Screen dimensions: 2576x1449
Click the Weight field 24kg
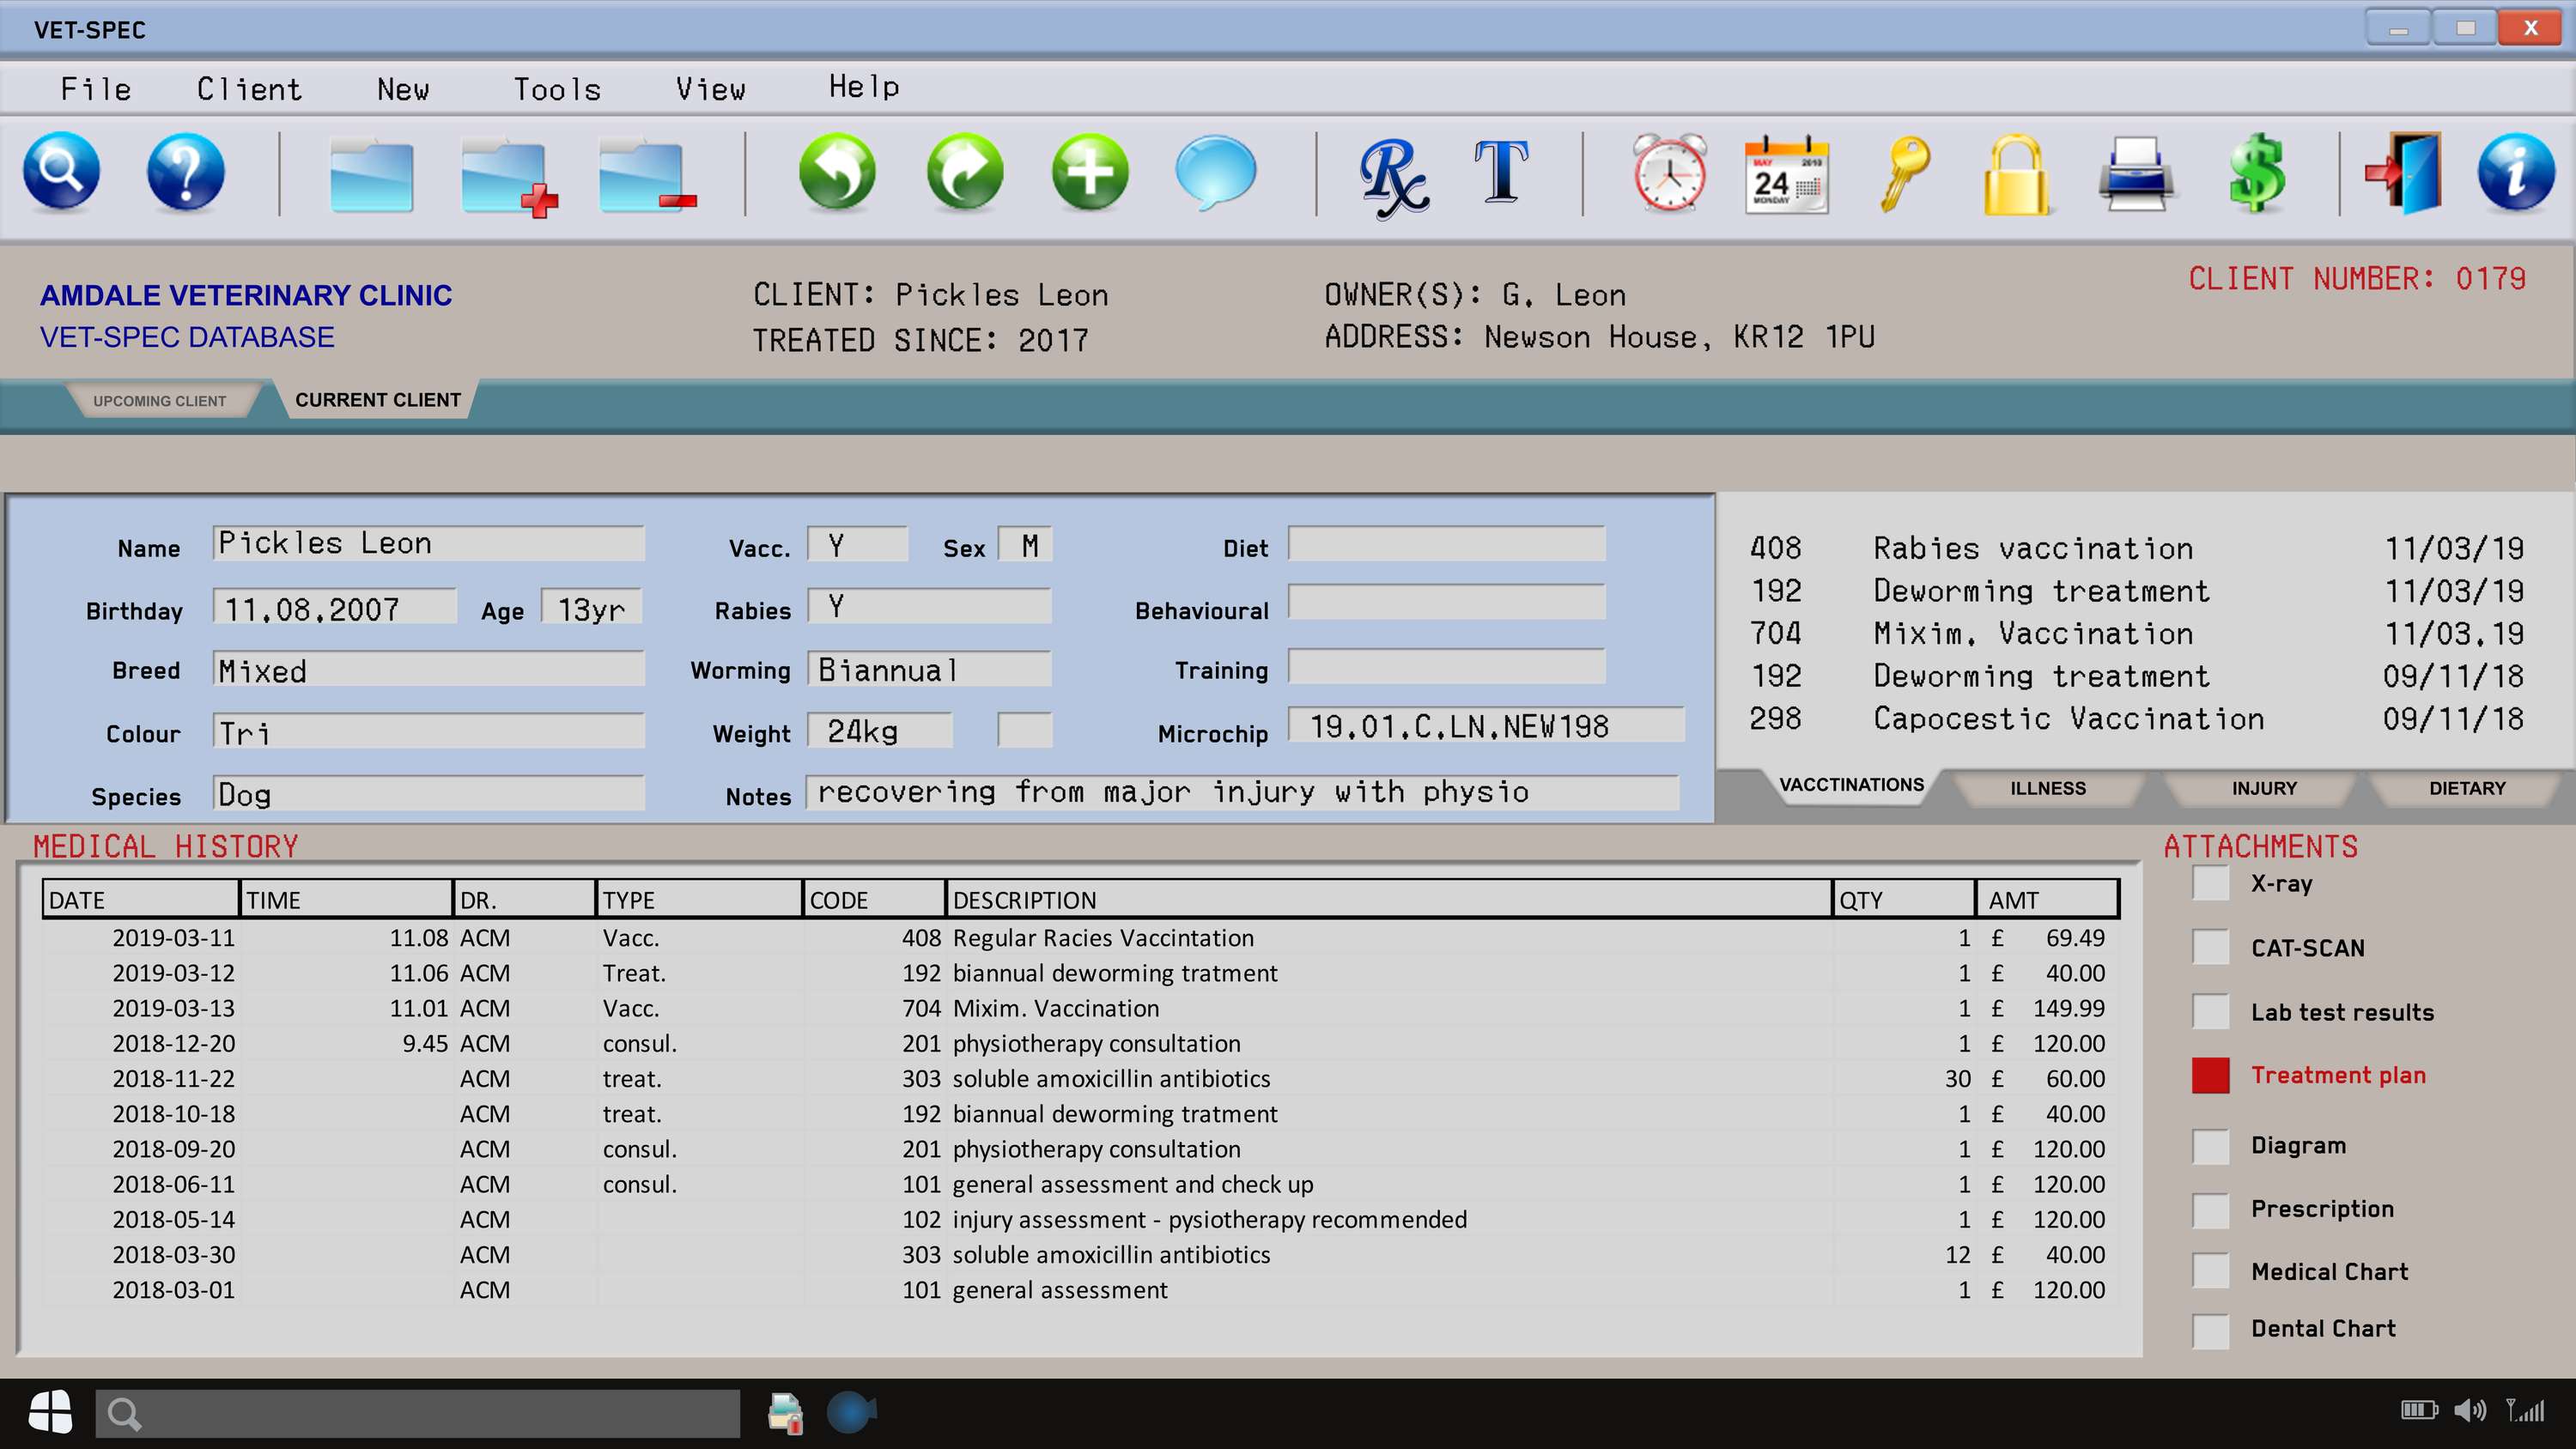click(880, 731)
